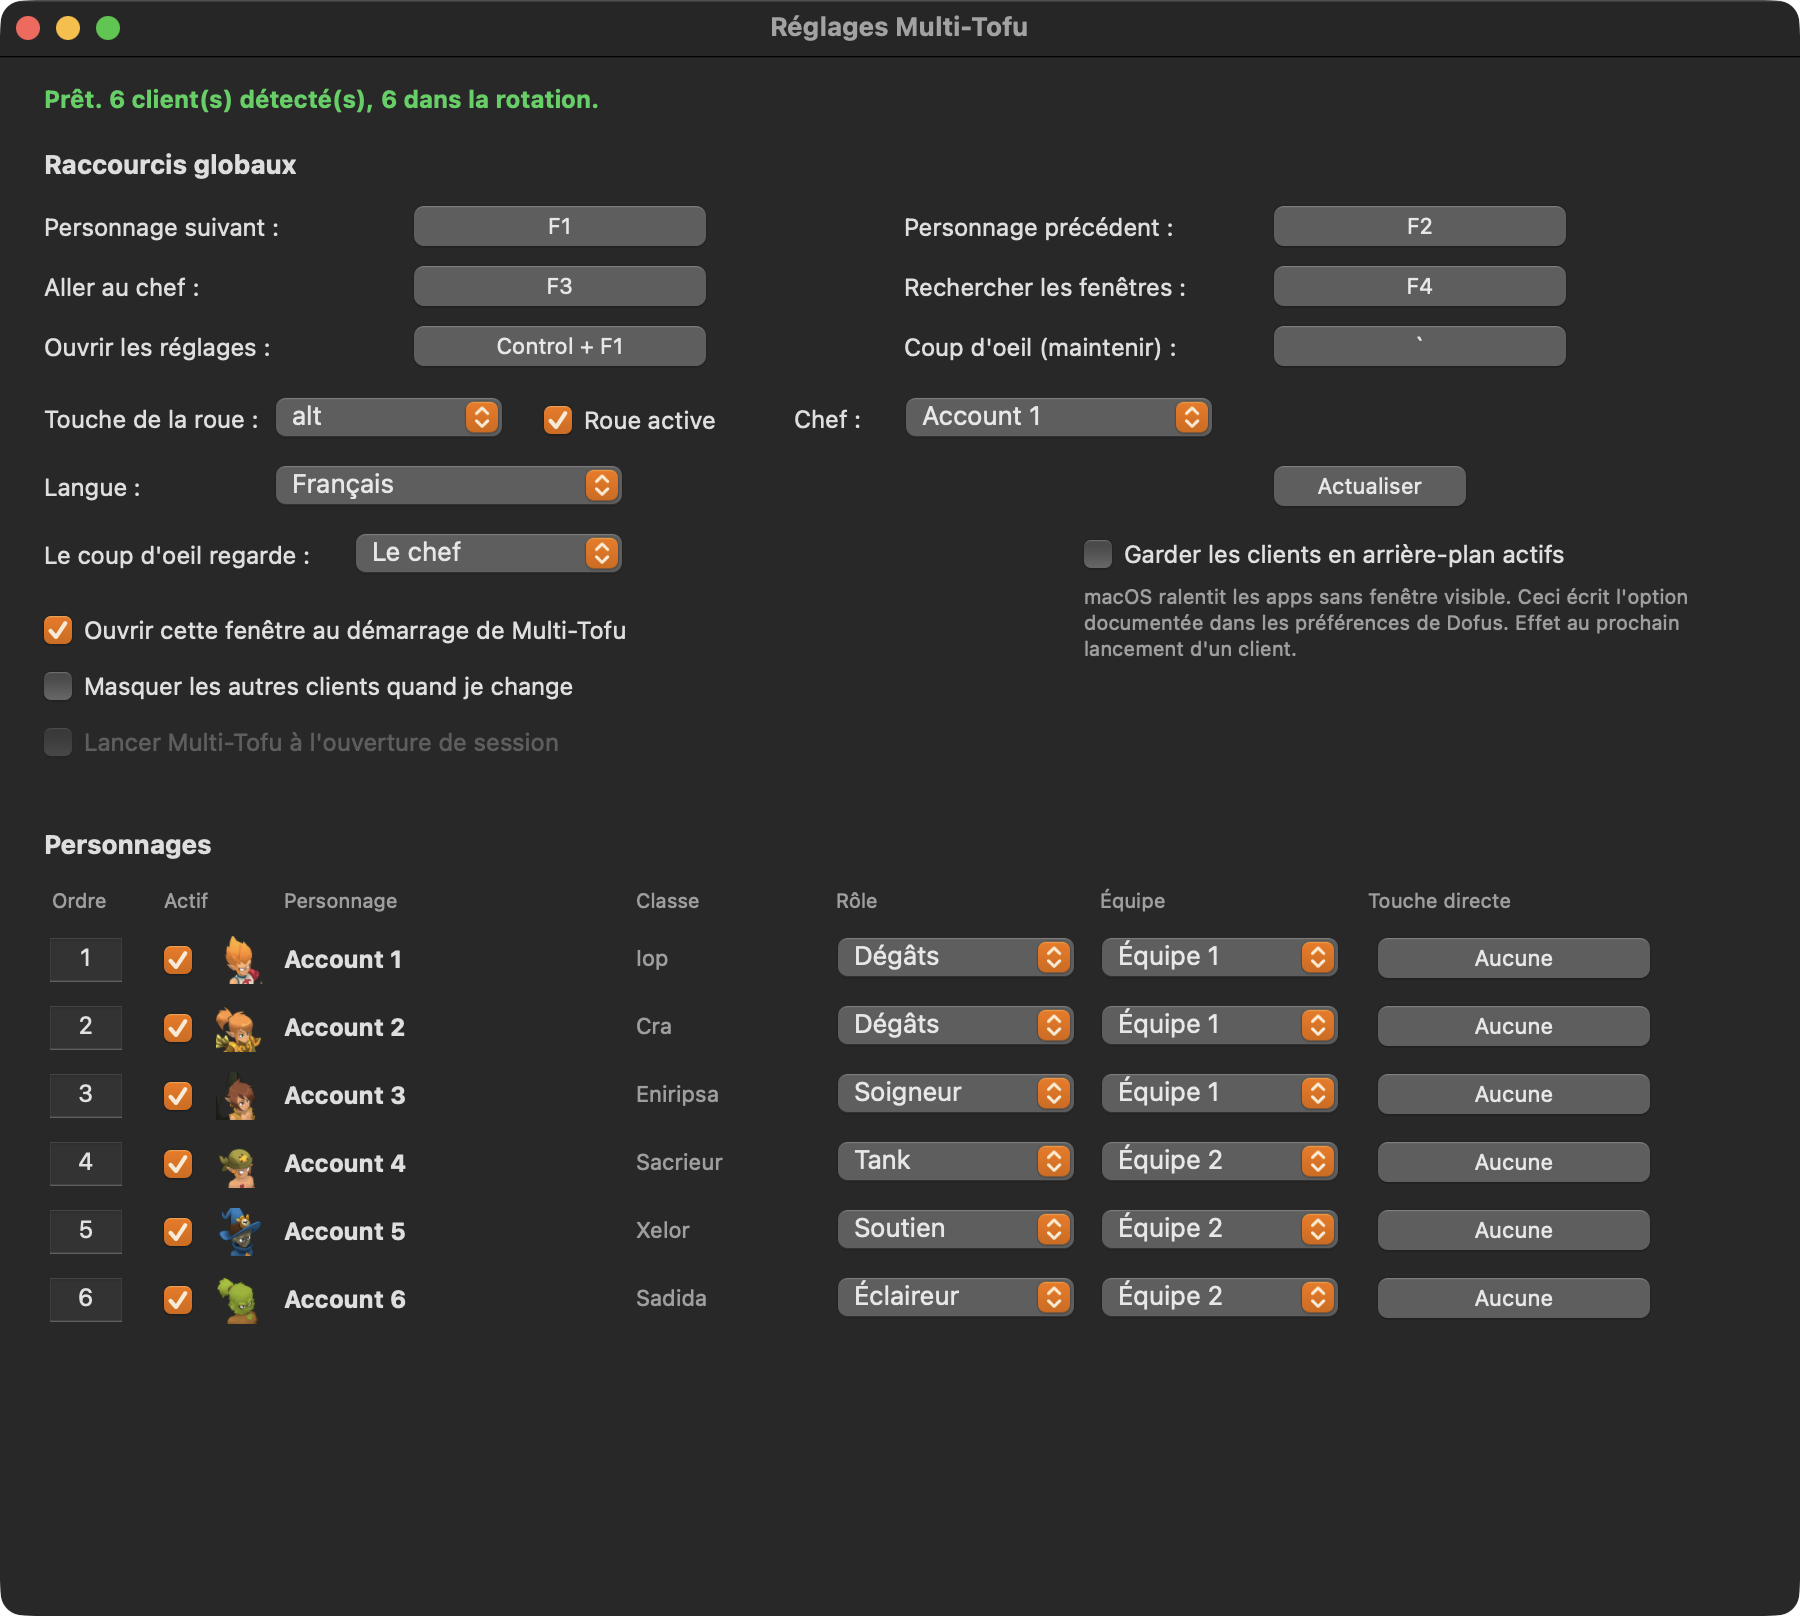Click the Actualiser button
Image resolution: width=1800 pixels, height=1616 pixels.
[x=1370, y=486]
